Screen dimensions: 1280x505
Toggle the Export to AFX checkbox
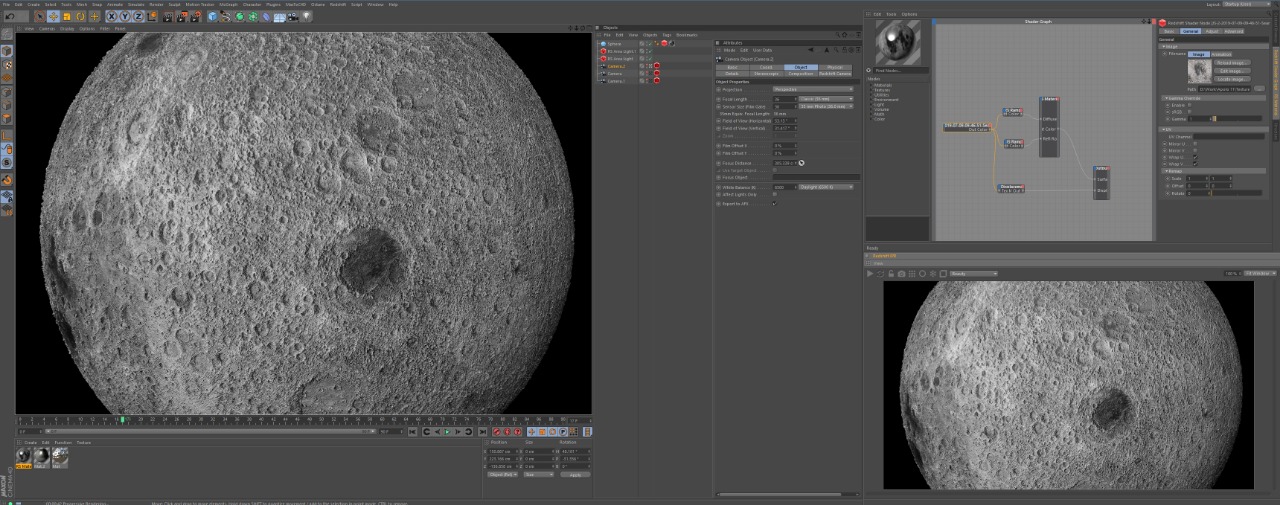[774, 203]
